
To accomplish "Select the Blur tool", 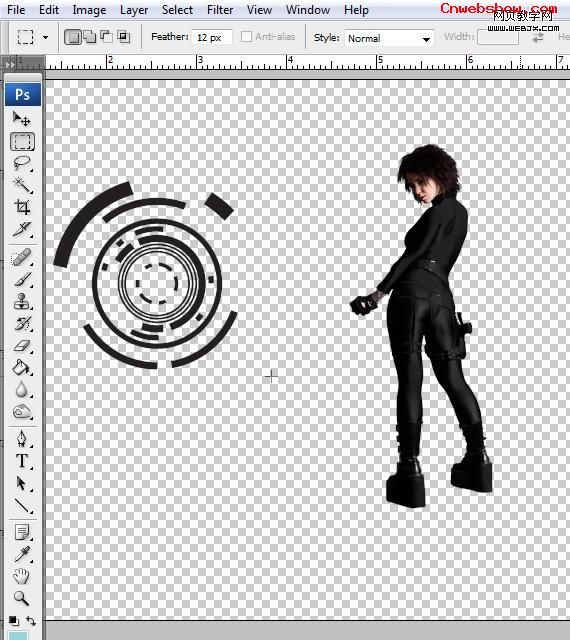I will pyautogui.click(x=22, y=389).
